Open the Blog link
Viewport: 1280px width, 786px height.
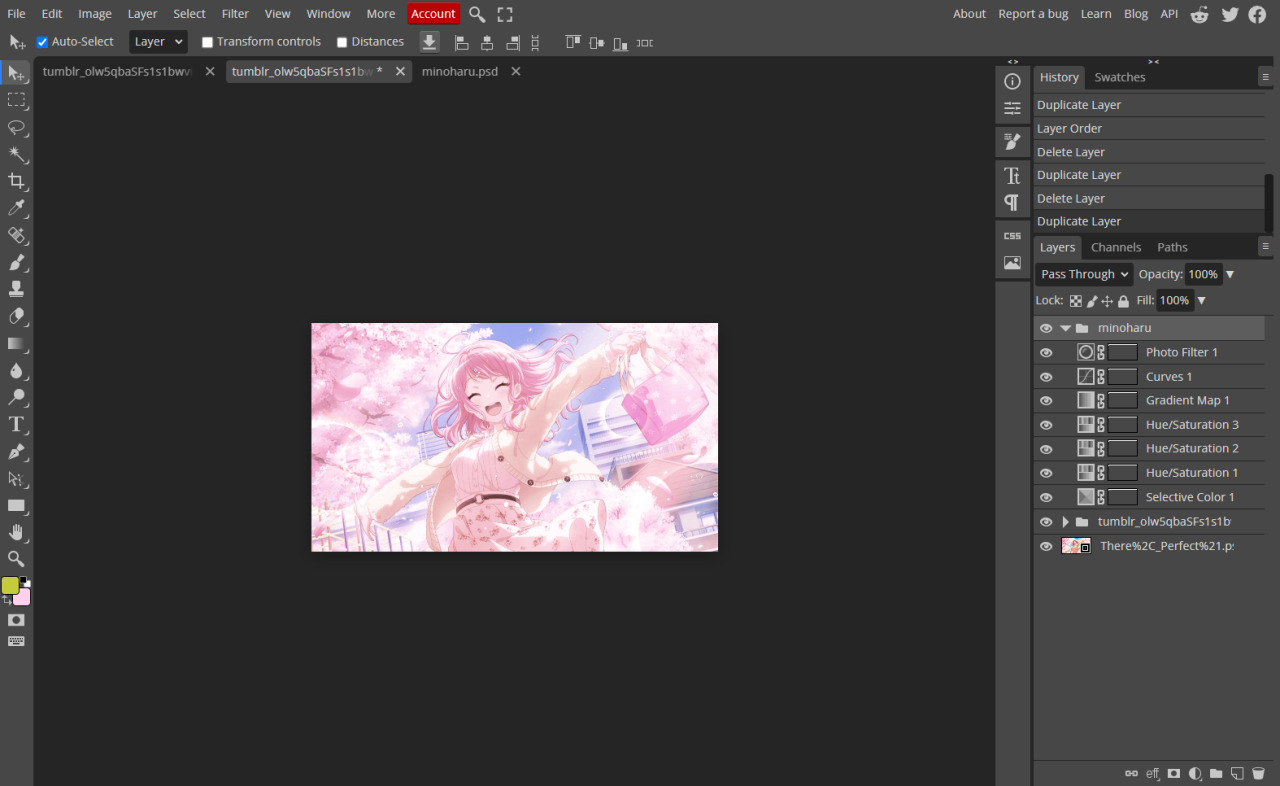(1136, 14)
